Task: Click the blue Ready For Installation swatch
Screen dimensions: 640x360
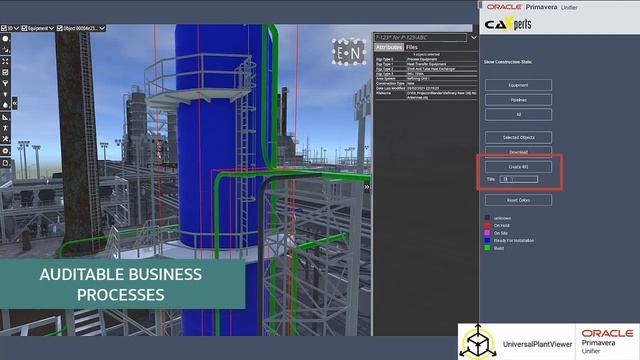Action: (x=487, y=240)
